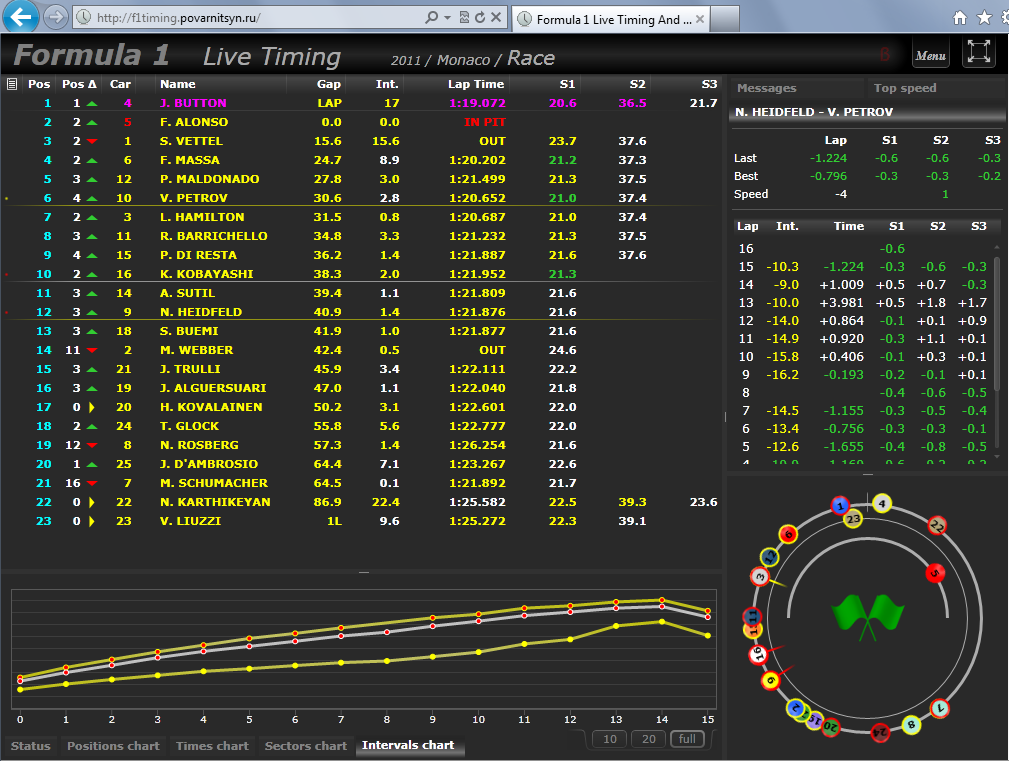Click the Pos Δ column header
The width and height of the screenshot is (1009, 761).
click(x=79, y=84)
